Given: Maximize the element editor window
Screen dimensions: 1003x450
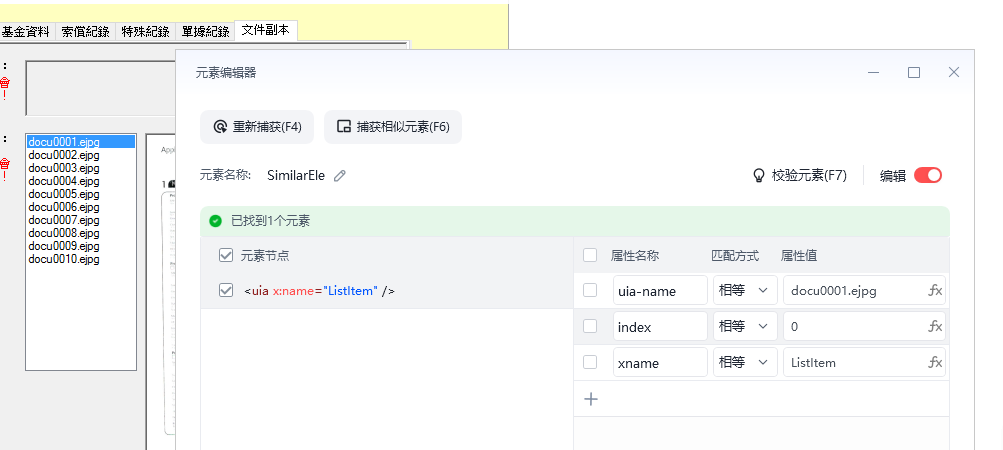Looking at the screenshot, I should click(x=914, y=72).
